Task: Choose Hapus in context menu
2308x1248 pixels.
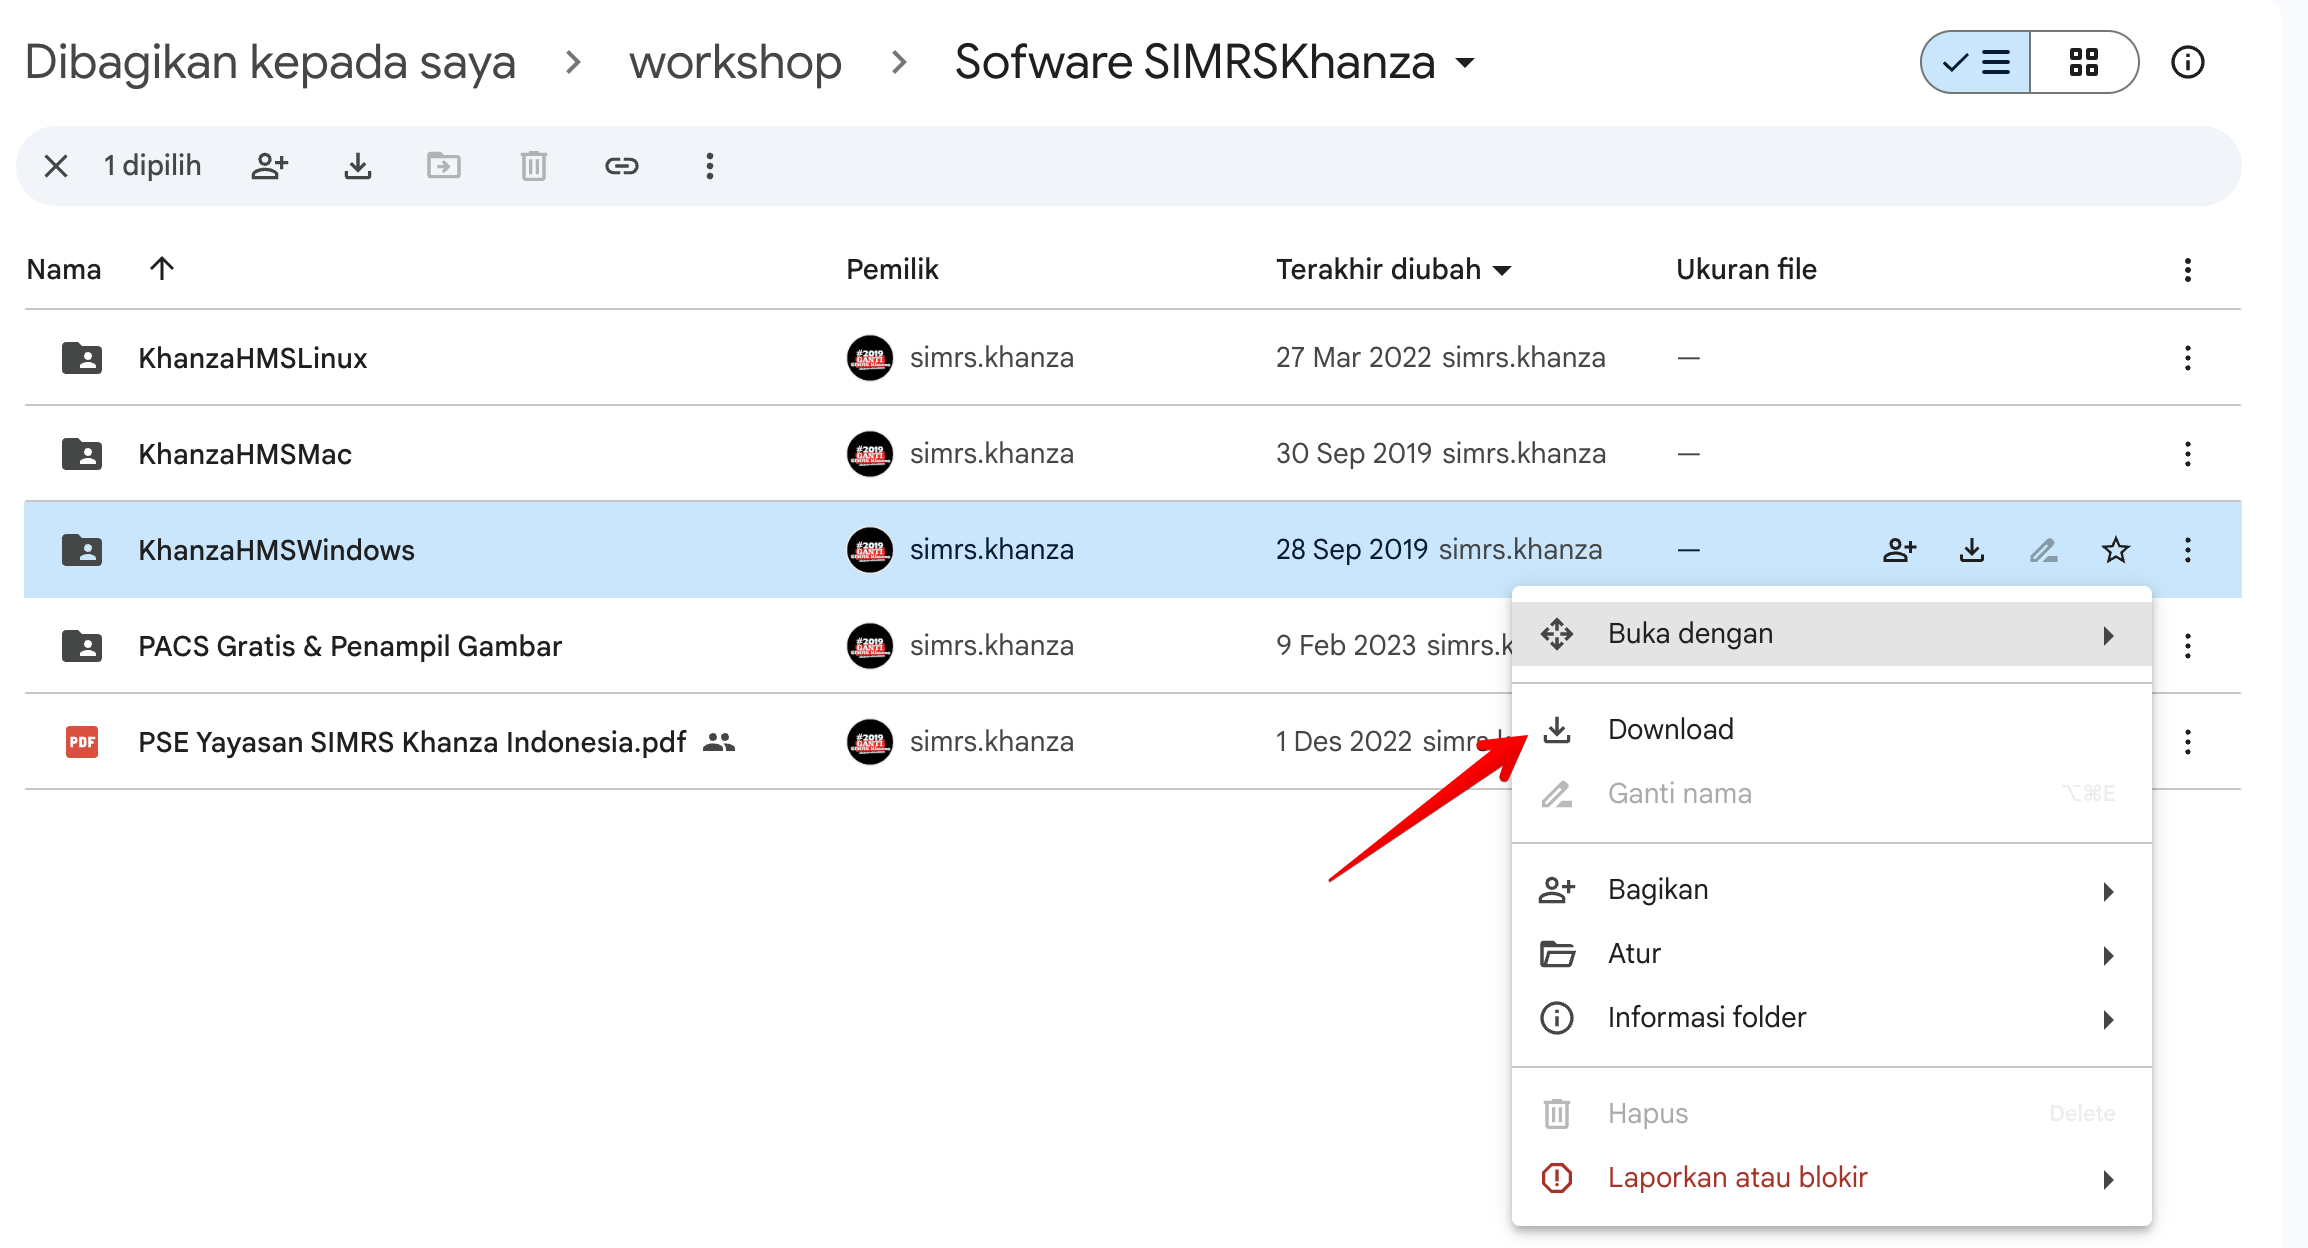Action: (1832, 1114)
